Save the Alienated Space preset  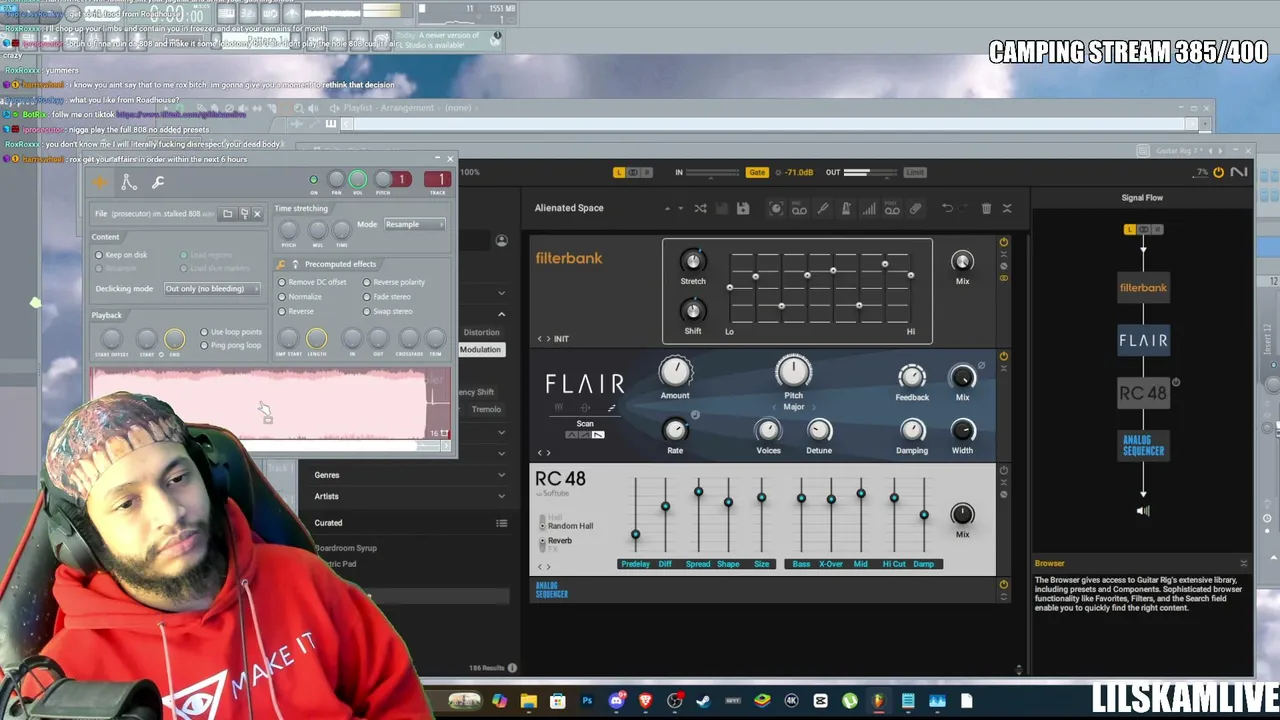pyautogui.click(x=743, y=208)
